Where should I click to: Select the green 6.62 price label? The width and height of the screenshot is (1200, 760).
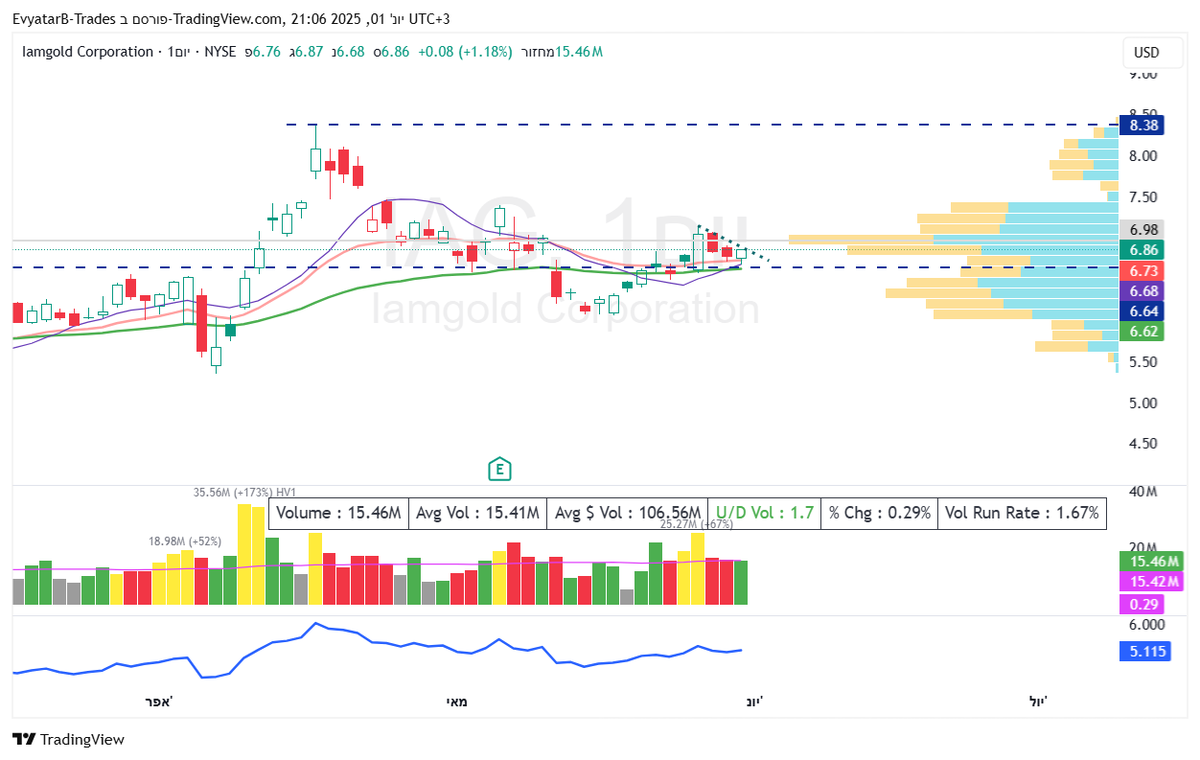tap(1143, 331)
